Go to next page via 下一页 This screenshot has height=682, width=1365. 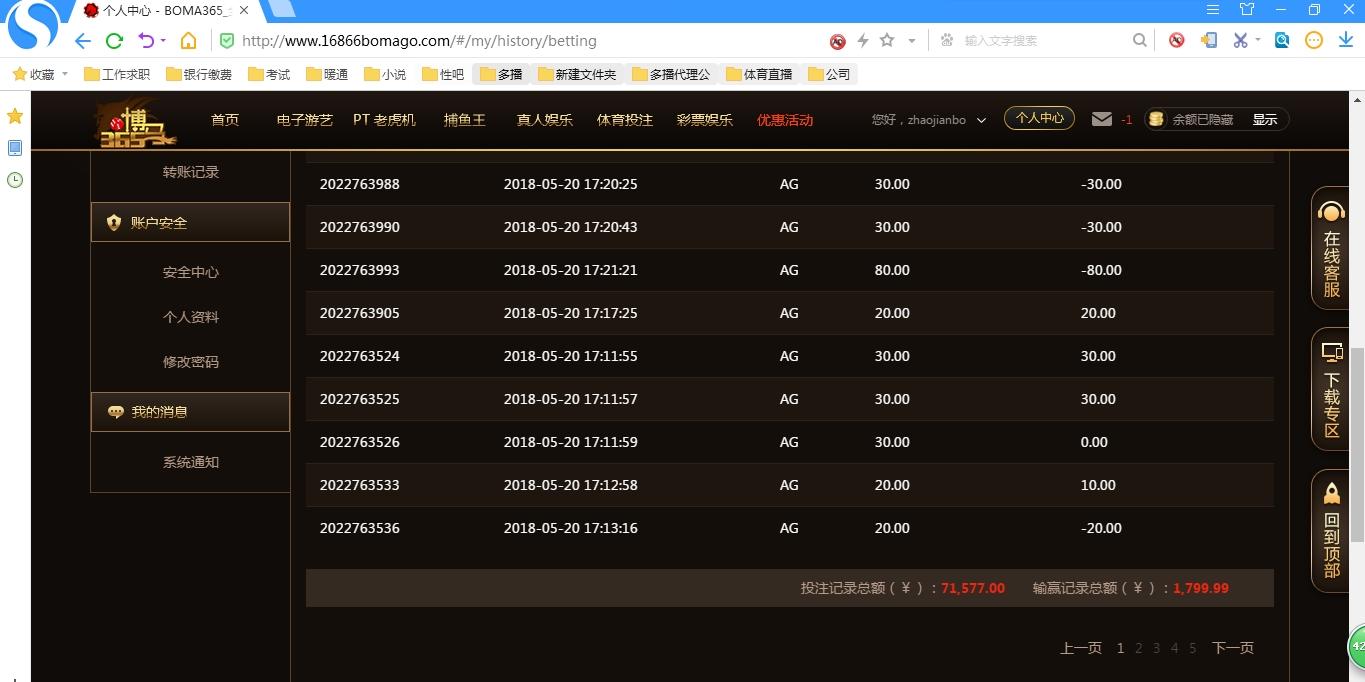1232,648
